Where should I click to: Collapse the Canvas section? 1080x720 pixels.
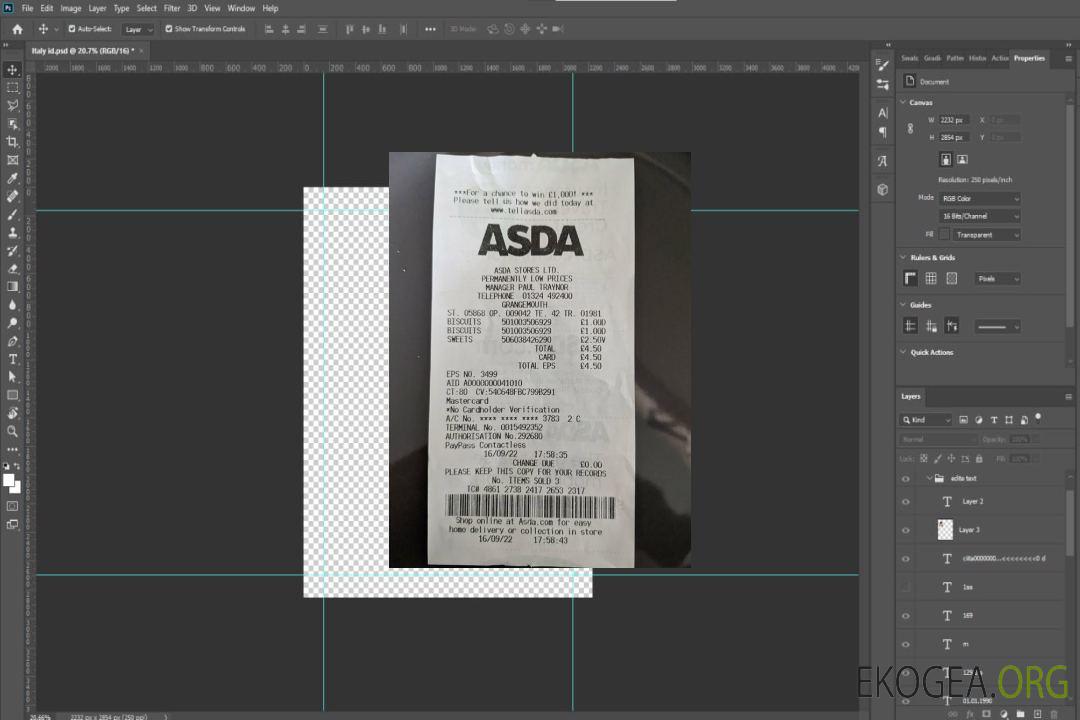coord(903,103)
